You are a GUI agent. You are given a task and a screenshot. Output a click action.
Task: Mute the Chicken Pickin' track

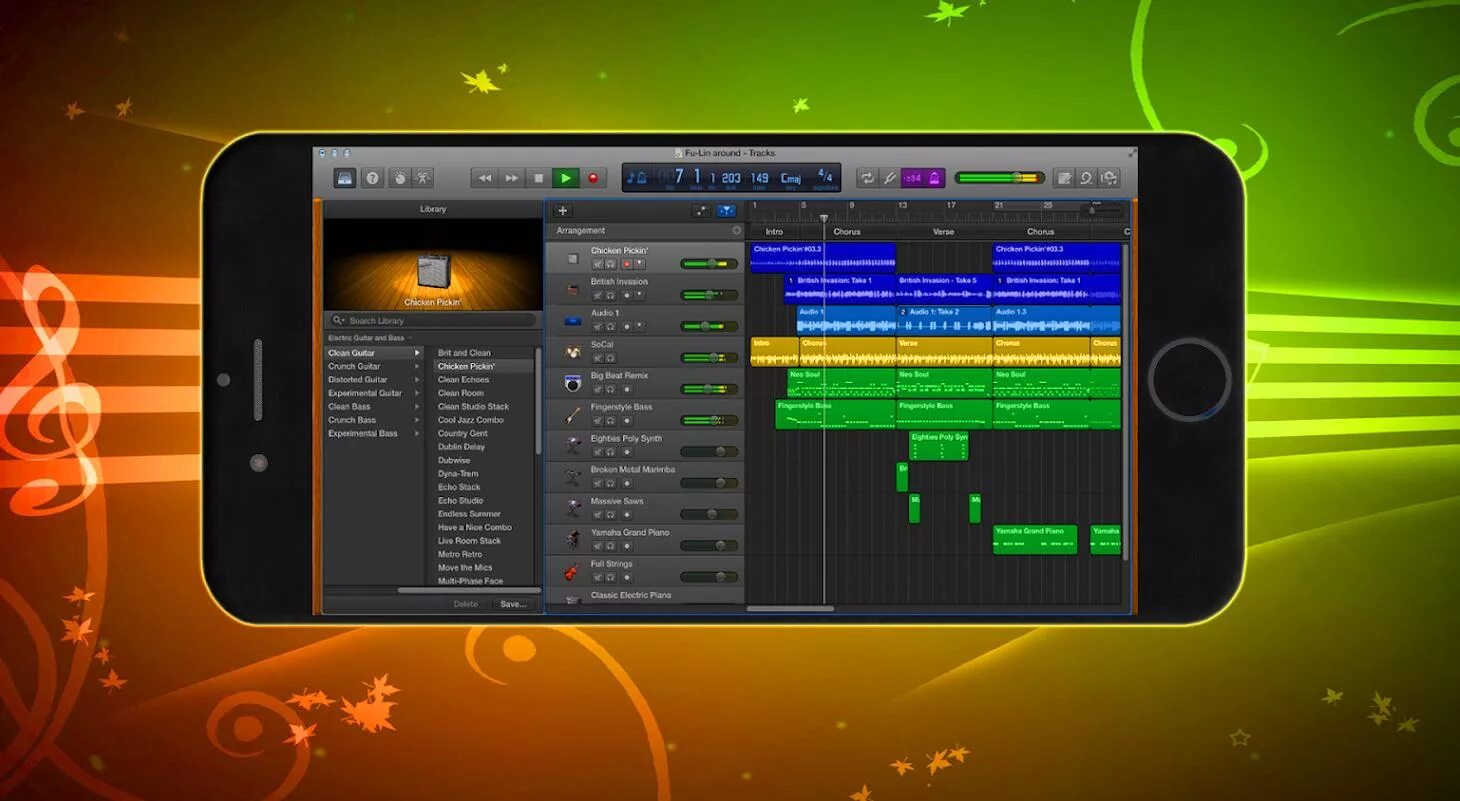[597, 264]
